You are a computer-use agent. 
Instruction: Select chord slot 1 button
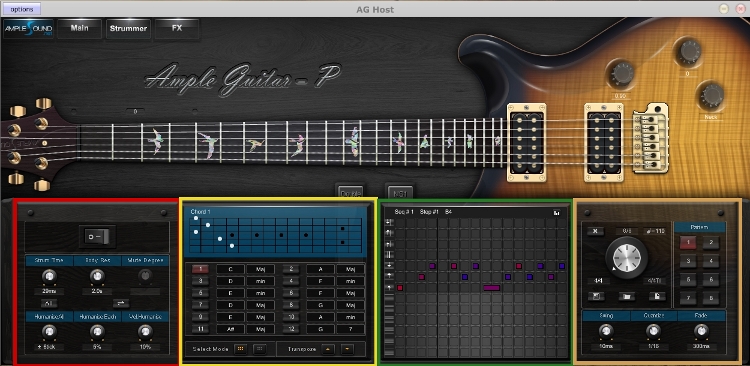point(200,269)
